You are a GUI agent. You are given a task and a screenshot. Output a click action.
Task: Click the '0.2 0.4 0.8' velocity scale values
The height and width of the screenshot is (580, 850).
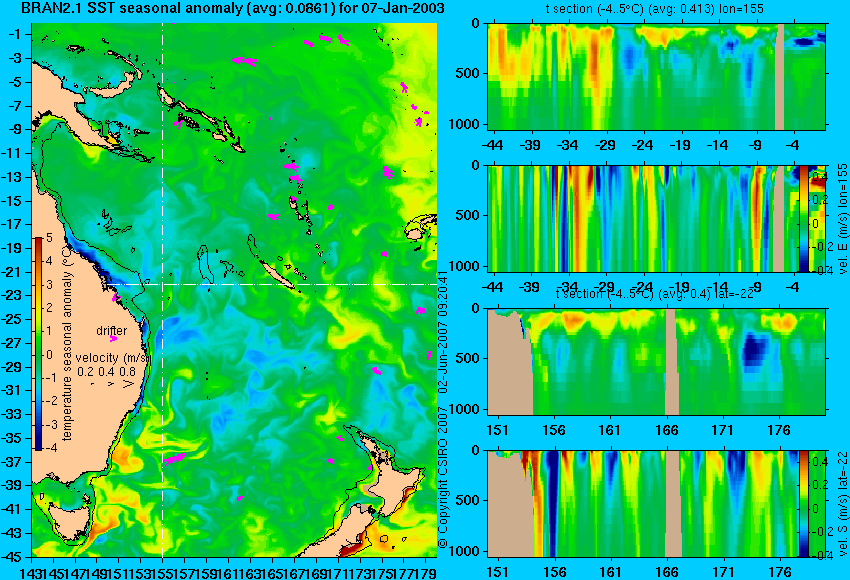(106, 372)
